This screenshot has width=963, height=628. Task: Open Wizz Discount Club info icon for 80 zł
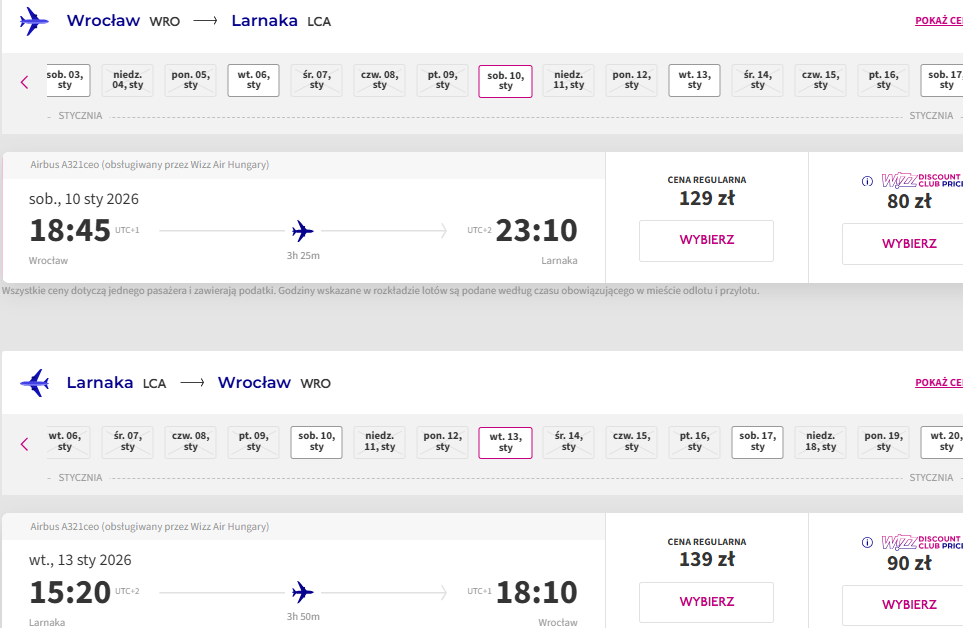click(x=867, y=181)
